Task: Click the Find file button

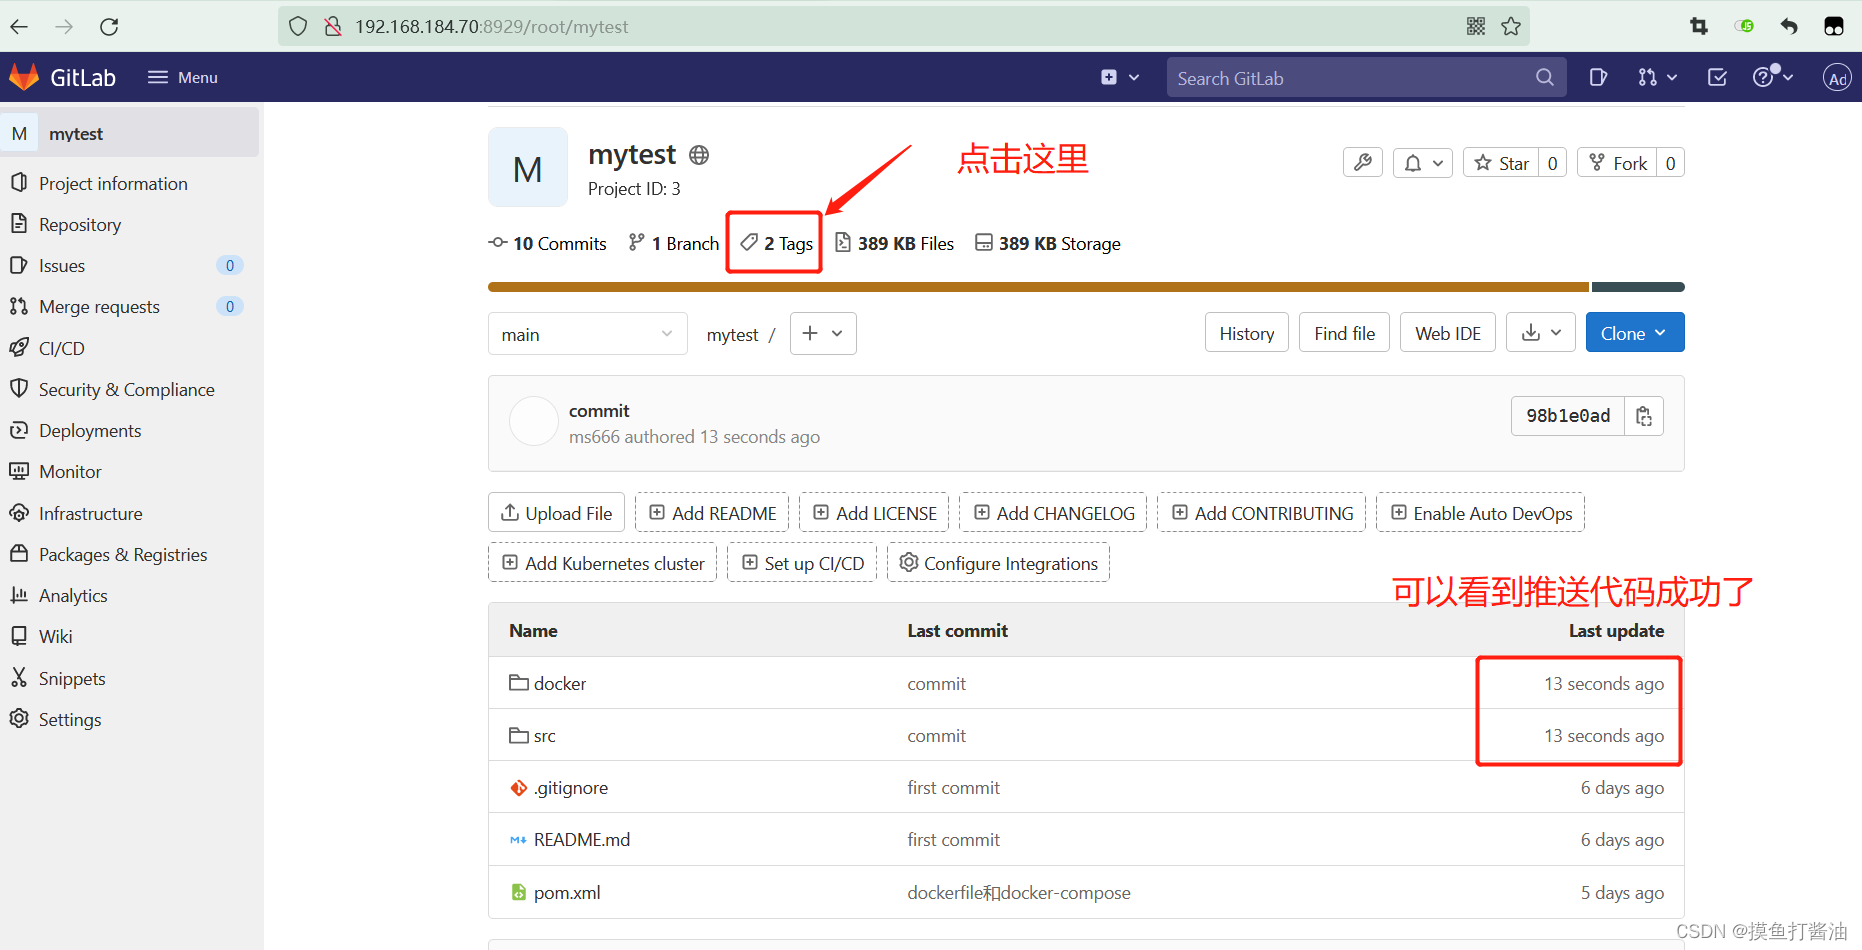Action: [x=1344, y=333]
